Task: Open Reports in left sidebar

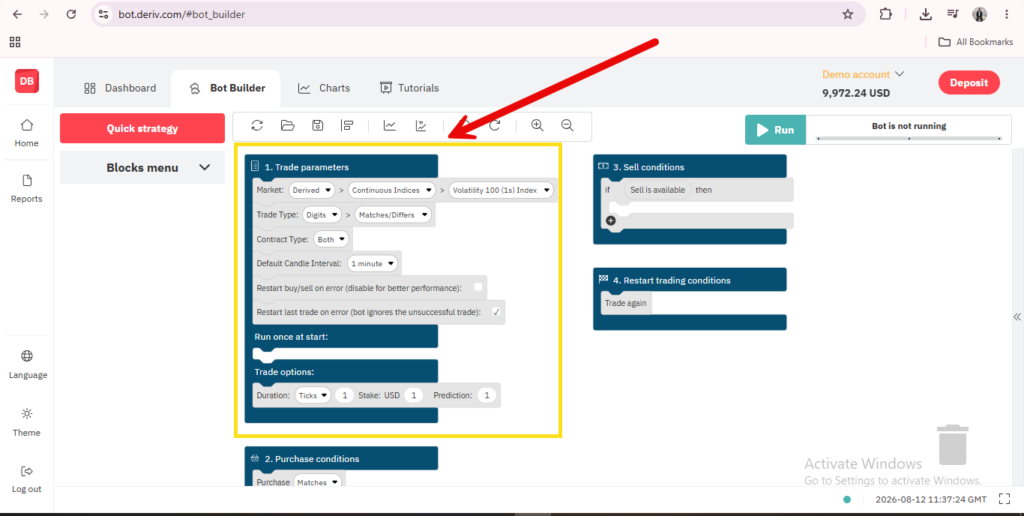Action: pos(27,189)
